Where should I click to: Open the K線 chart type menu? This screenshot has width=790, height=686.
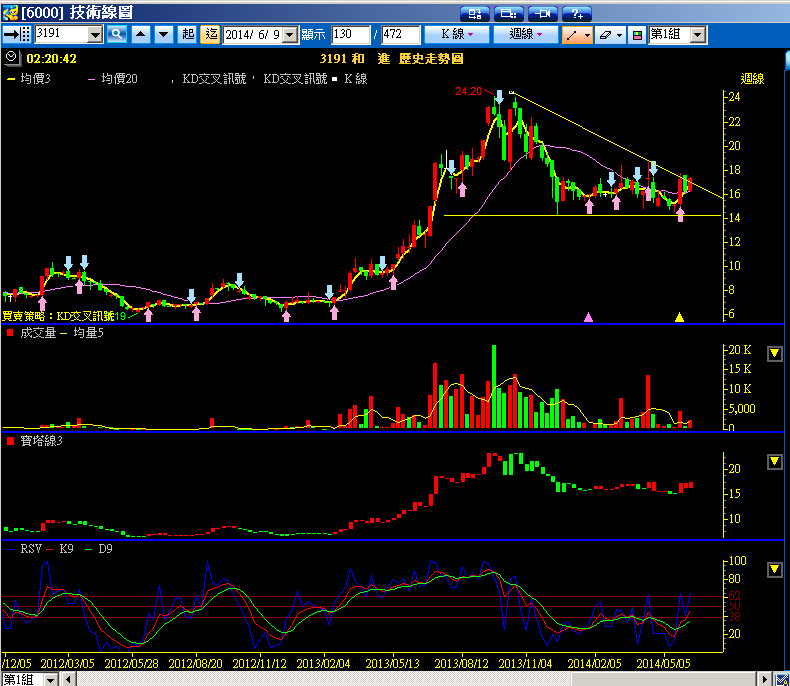pos(456,34)
